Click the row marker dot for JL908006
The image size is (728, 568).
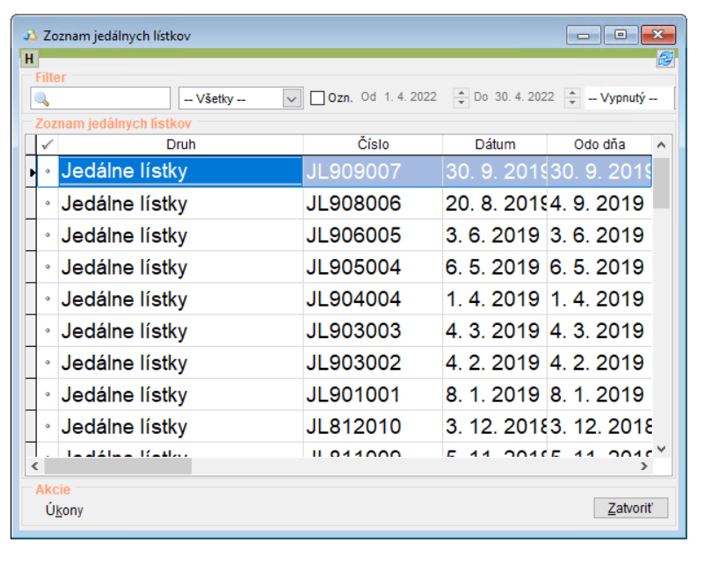(47, 205)
